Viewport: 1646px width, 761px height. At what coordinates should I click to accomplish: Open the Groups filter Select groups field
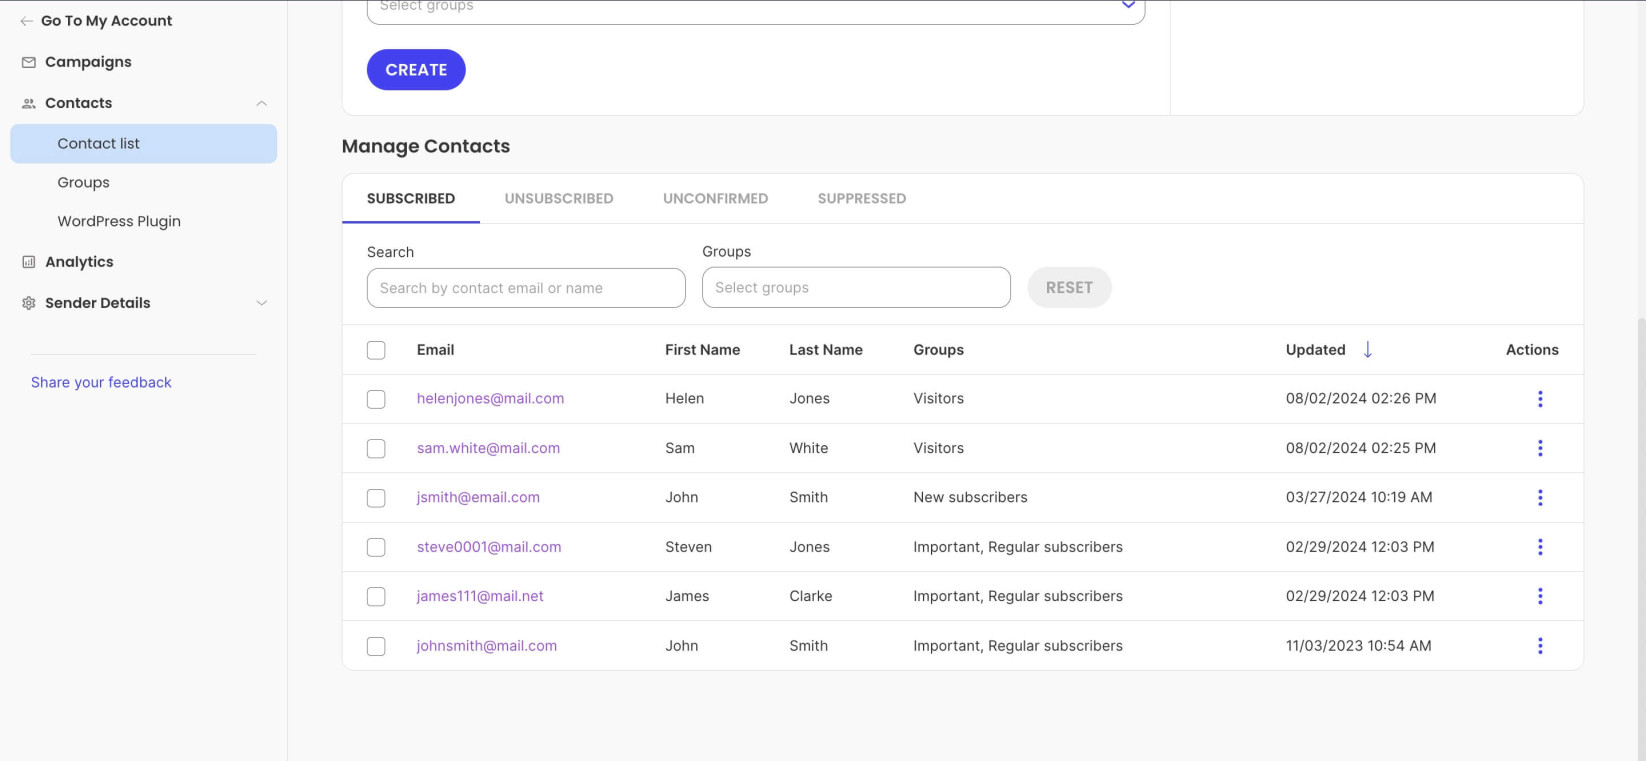(856, 288)
